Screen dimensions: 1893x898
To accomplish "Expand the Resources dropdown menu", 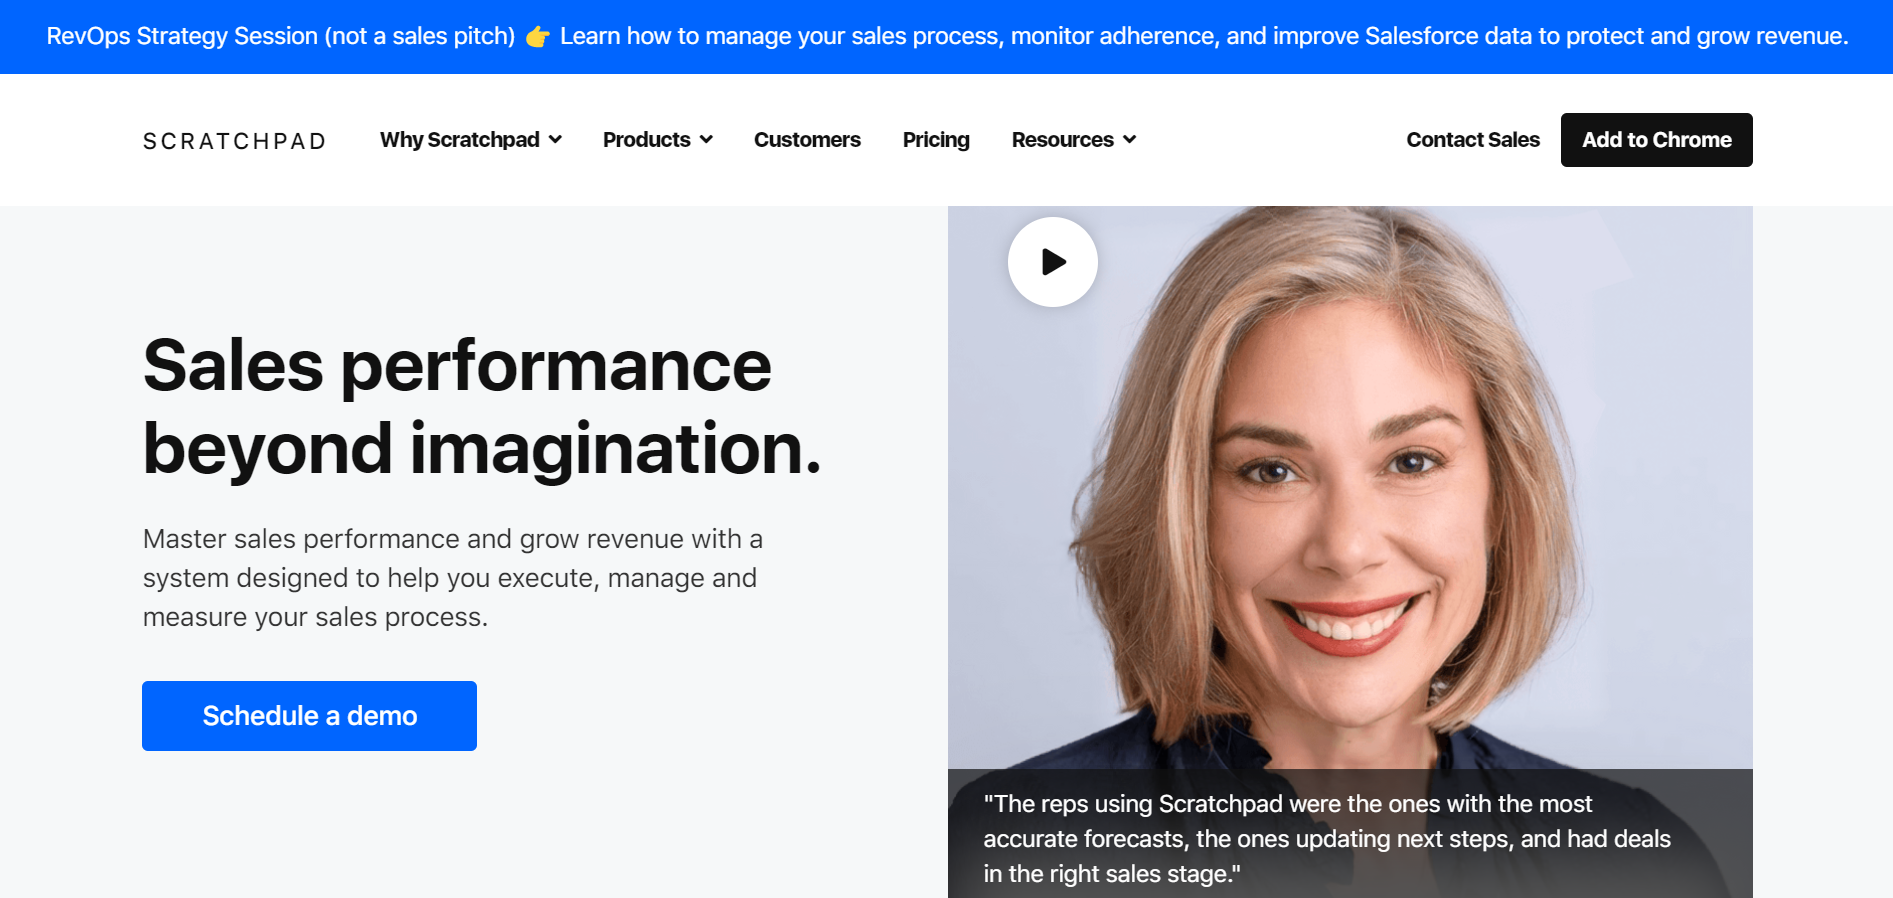I will (1073, 140).
